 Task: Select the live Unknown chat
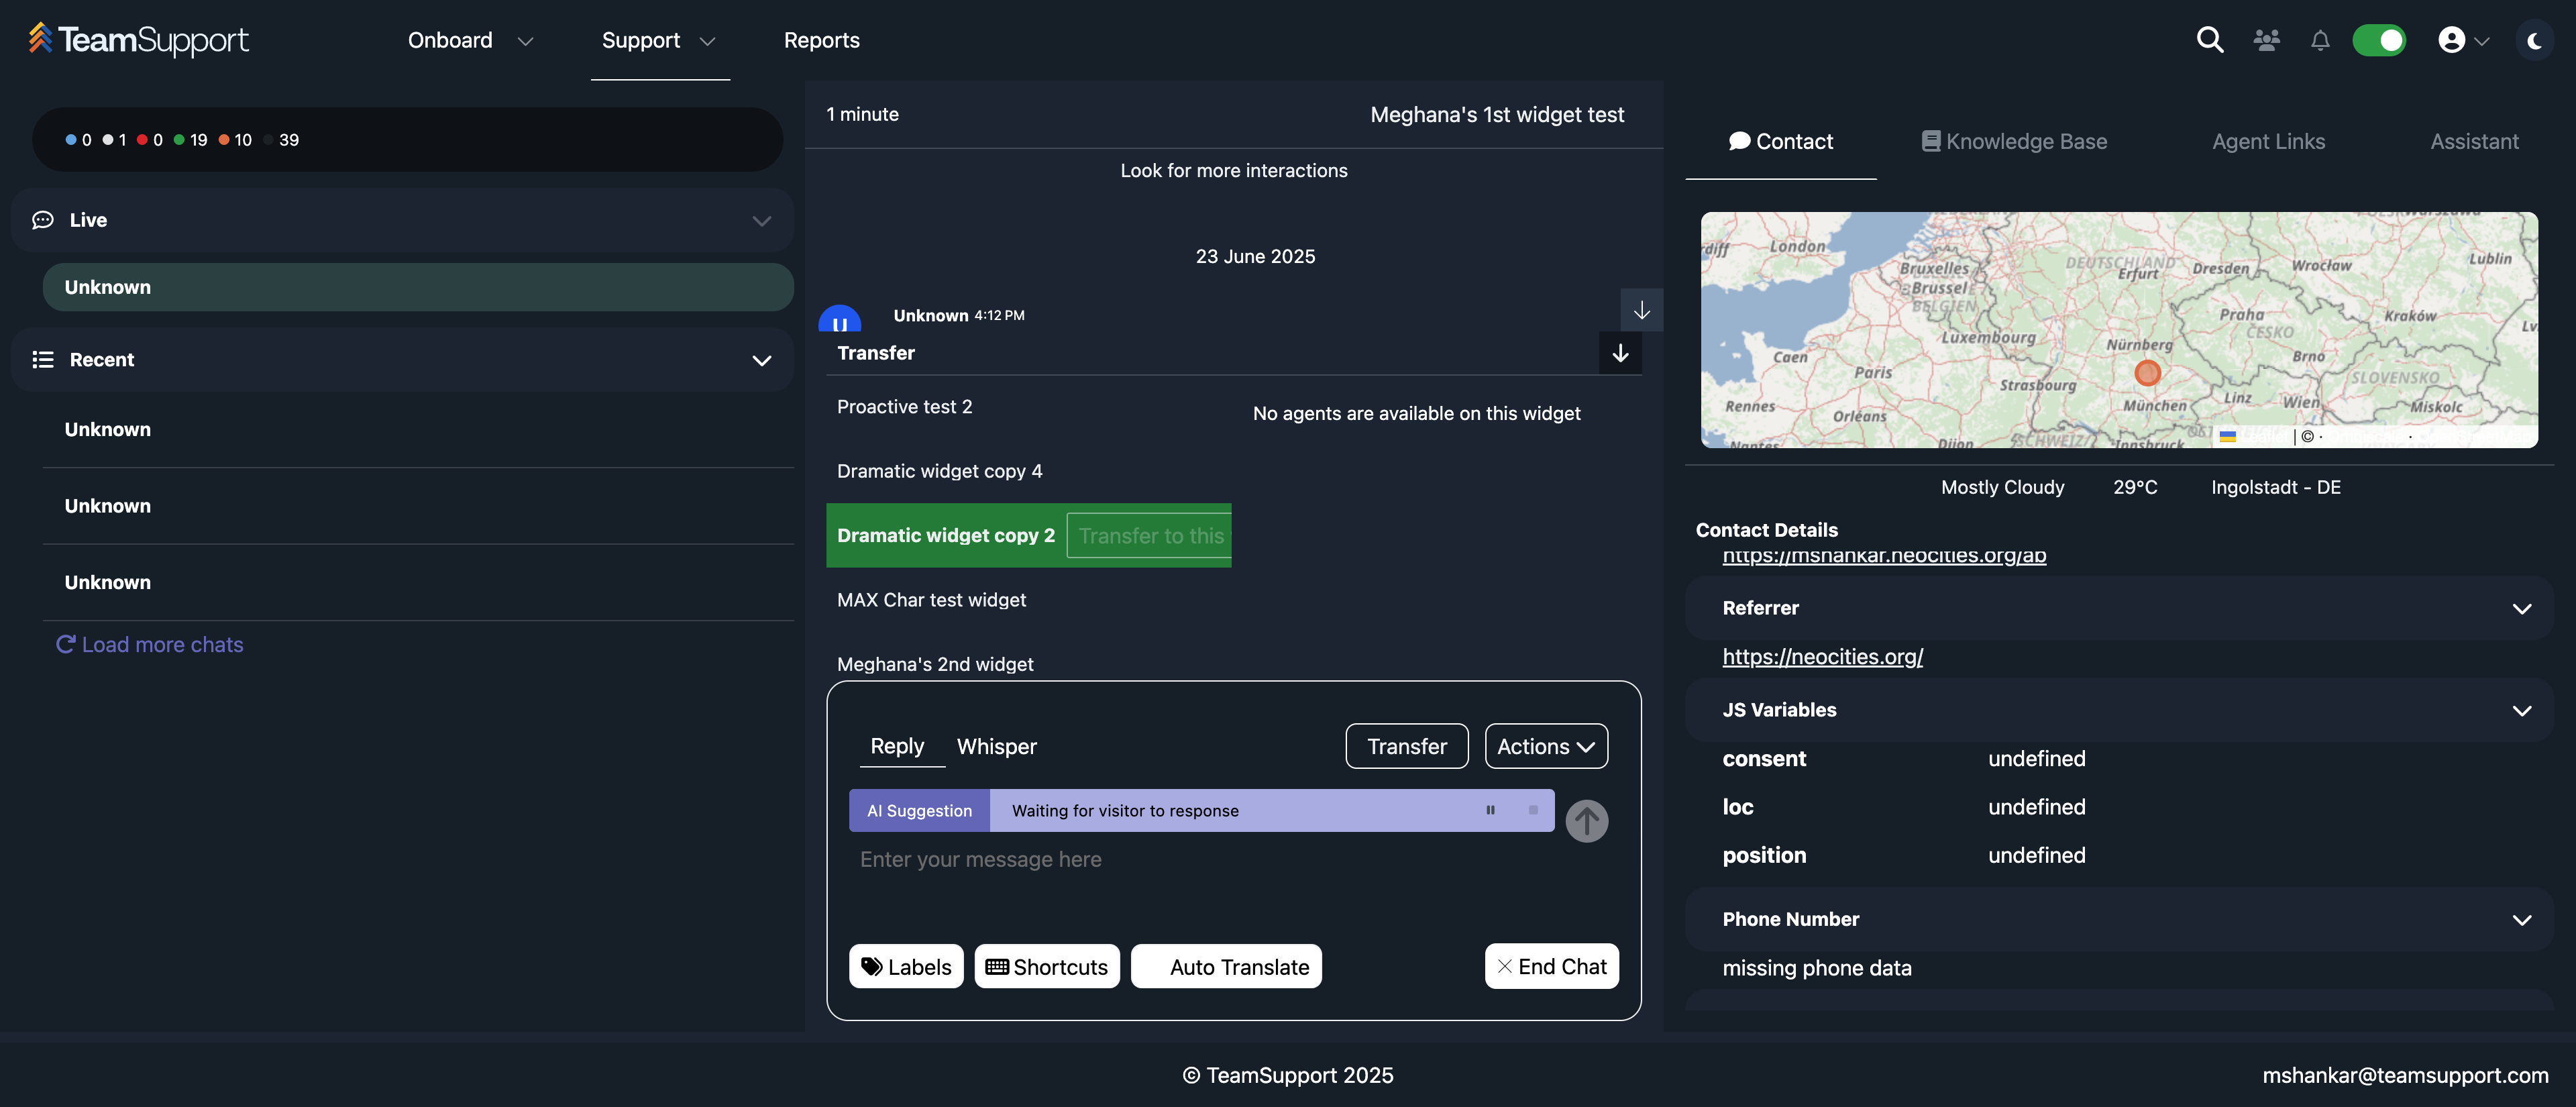(418, 287)
